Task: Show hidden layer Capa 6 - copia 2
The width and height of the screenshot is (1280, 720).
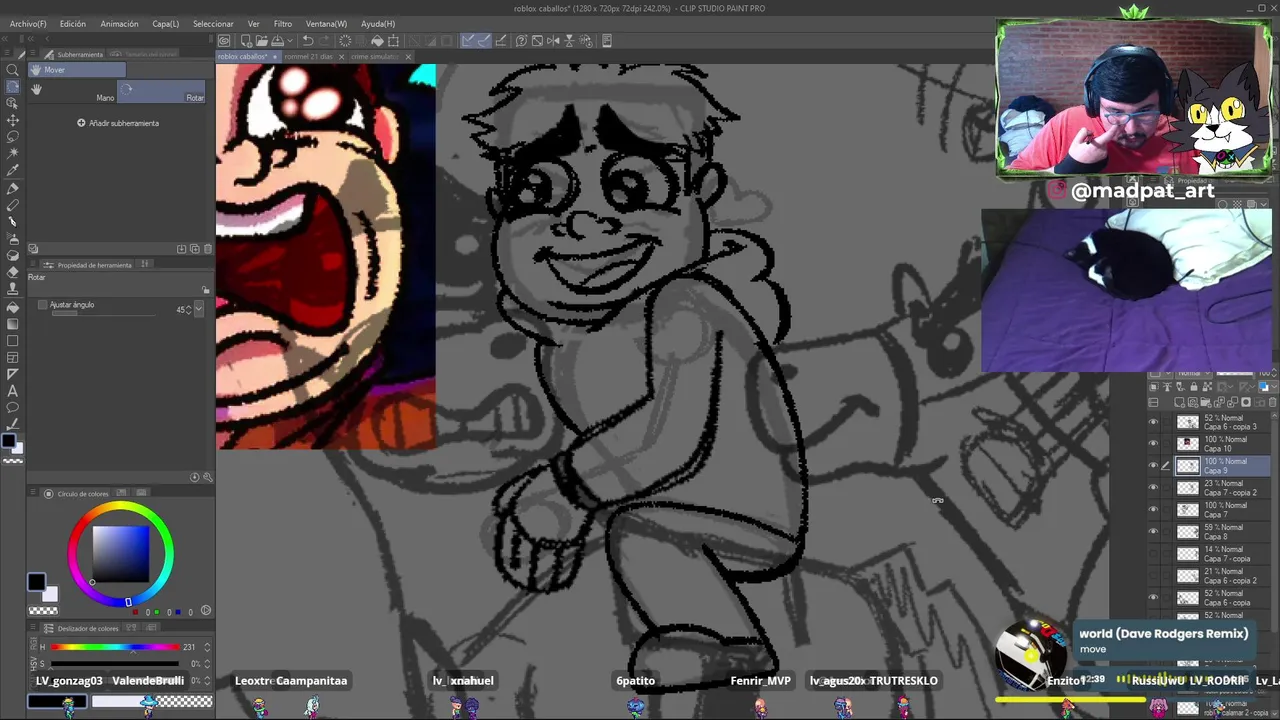Action: [1153, 576]
